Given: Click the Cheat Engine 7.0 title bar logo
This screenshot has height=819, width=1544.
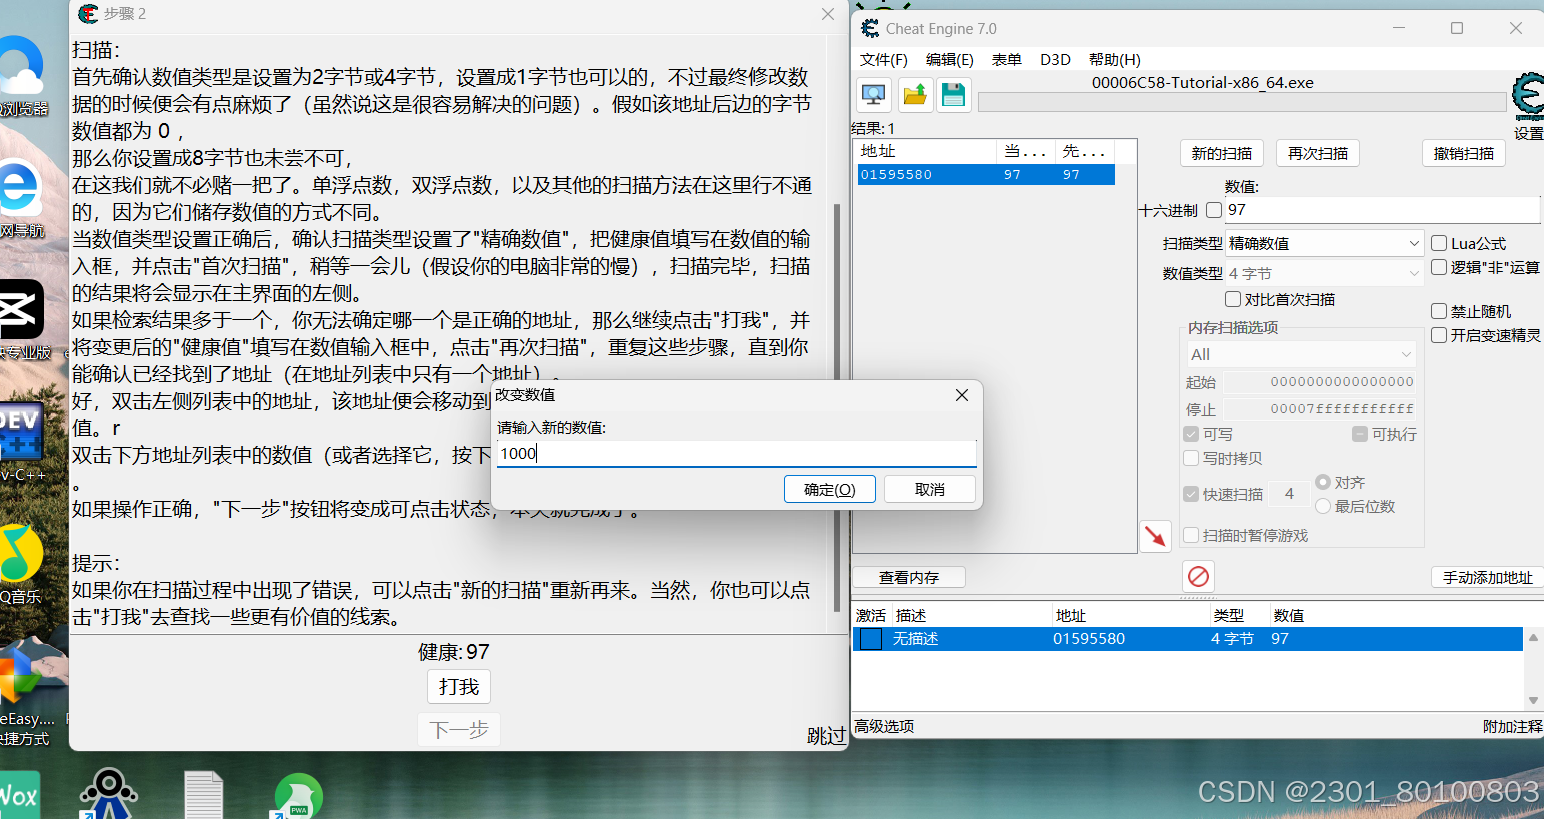Looking at the screenshot, I should (870, 28).
